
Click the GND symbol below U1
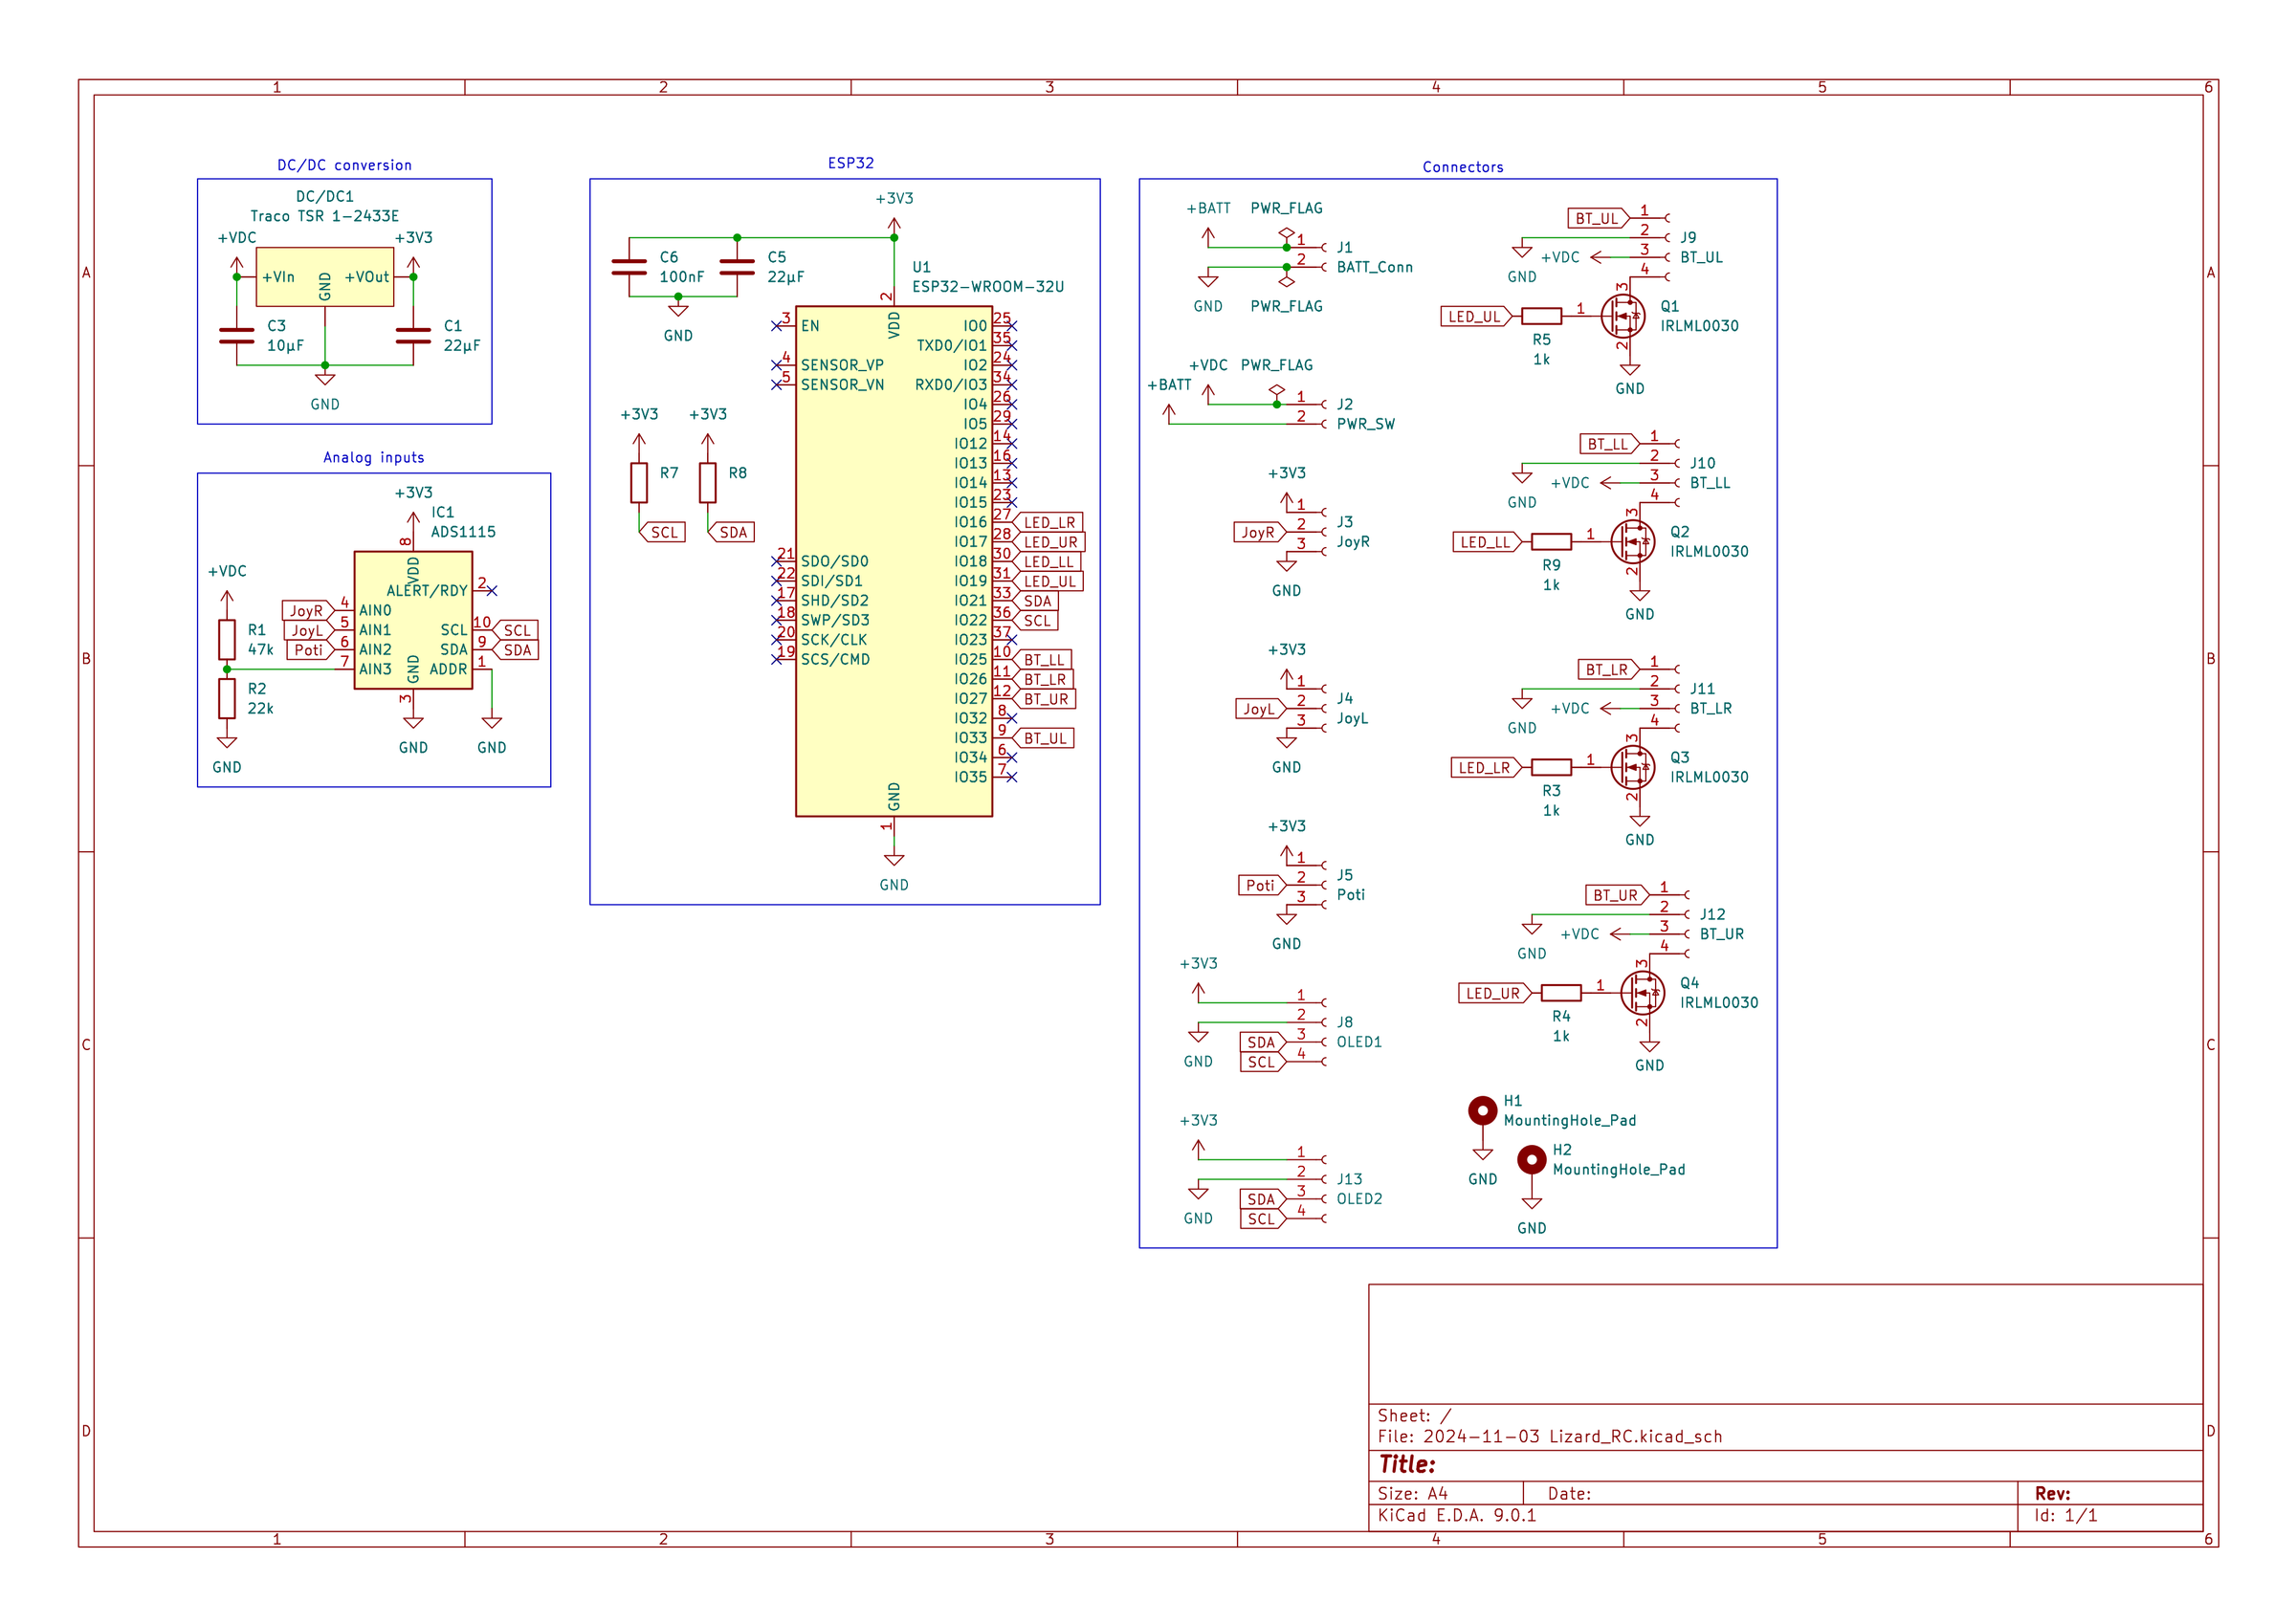point(893,860)
